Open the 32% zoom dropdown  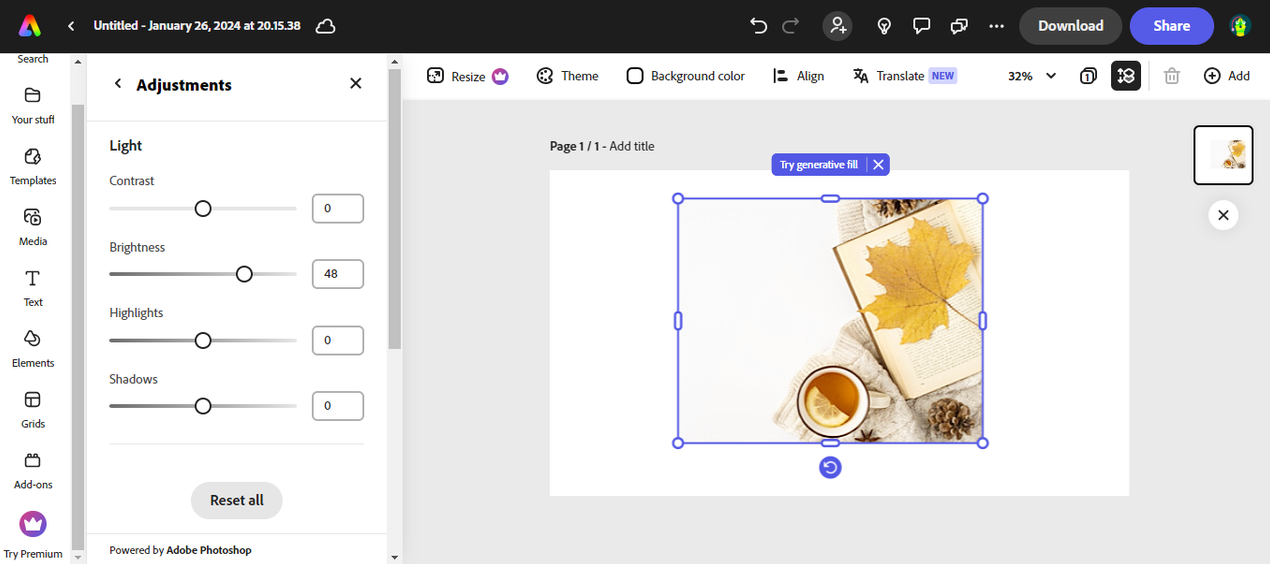[1032, 76]
